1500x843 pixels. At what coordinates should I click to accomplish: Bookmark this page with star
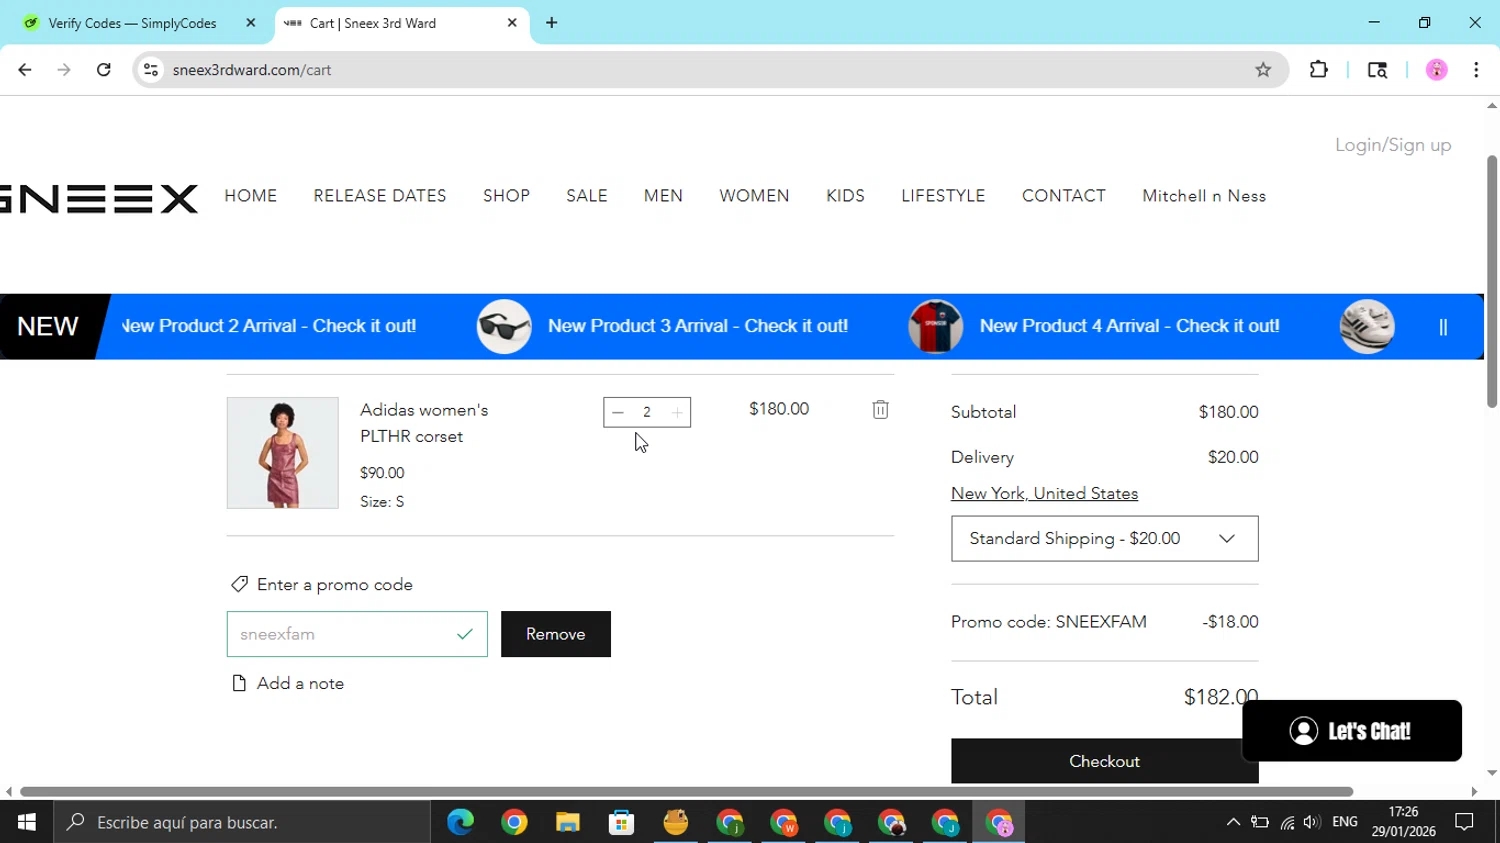pyautogui.click(x=1263, y=70)
